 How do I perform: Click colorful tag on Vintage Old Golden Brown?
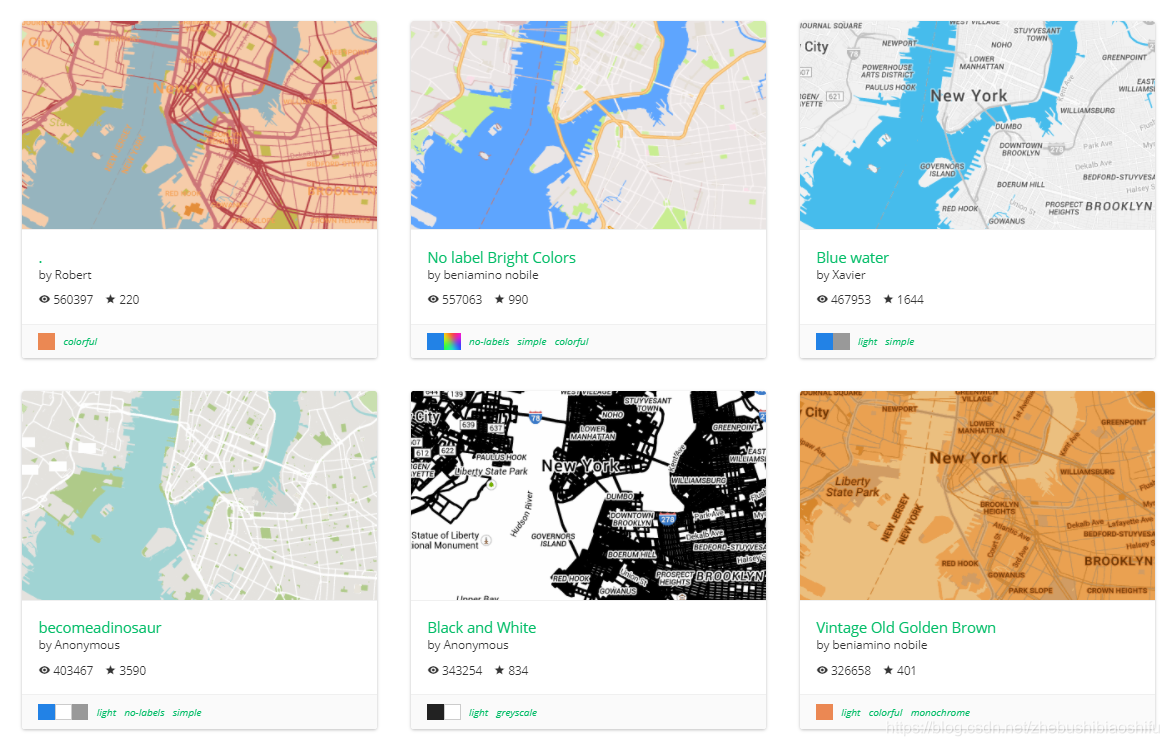click(886, 712)
